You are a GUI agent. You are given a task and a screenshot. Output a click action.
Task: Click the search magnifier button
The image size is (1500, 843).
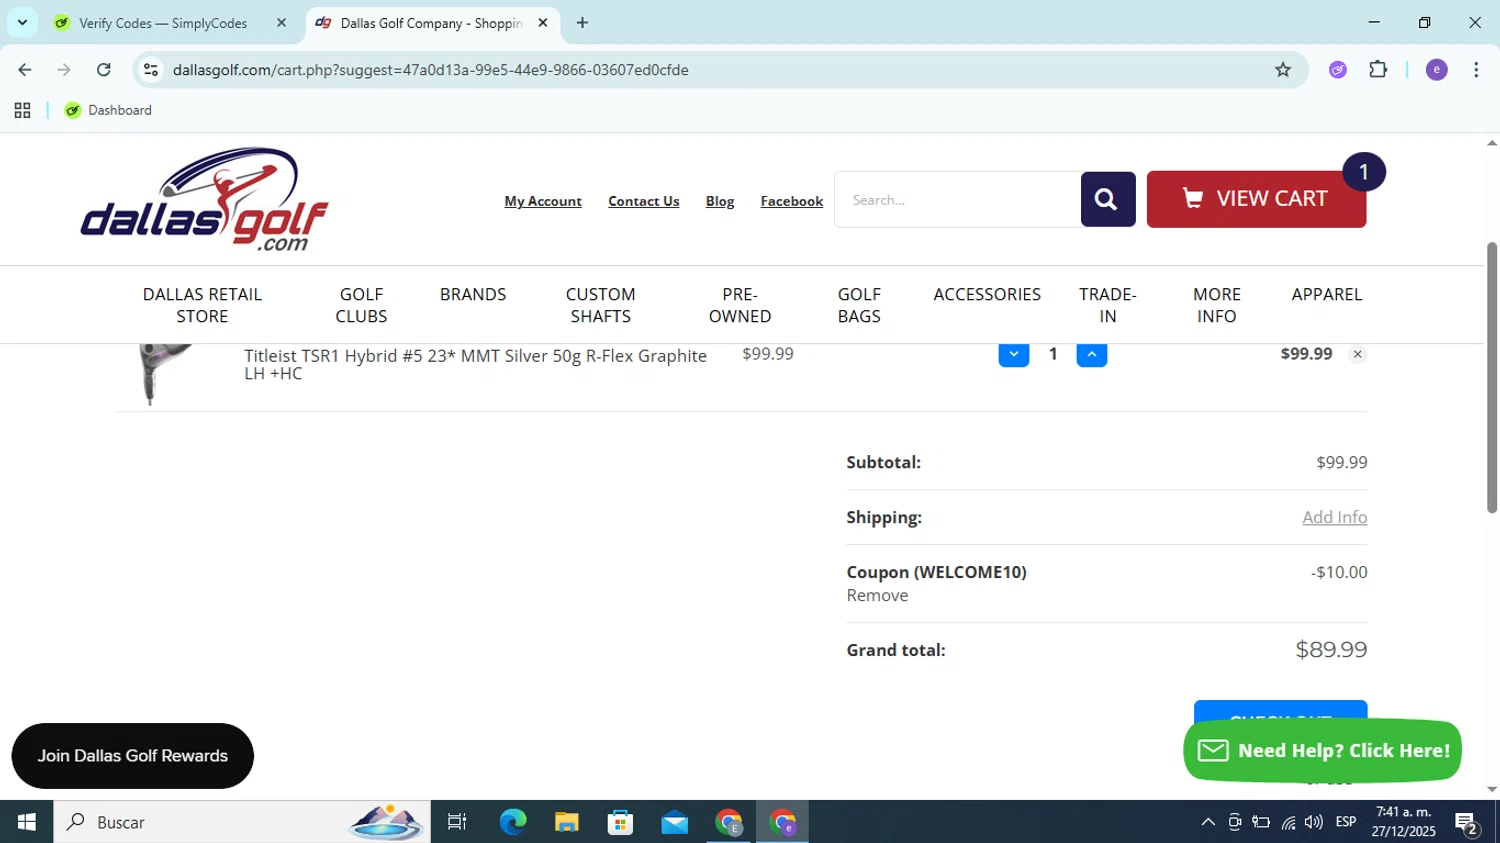1107,199
